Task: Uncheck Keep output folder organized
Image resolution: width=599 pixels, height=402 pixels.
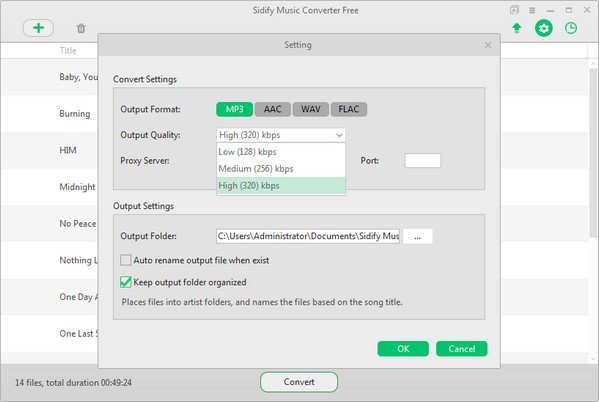Action: pos(126,282)
